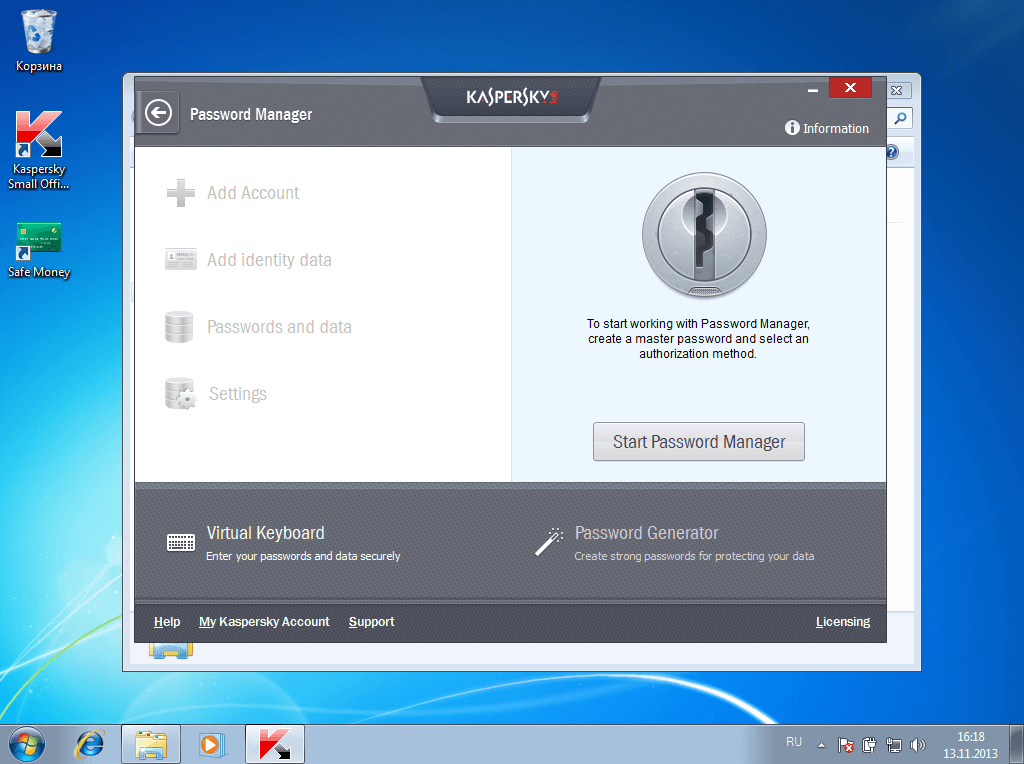Click the Add identity data card icon

[181, 259]
